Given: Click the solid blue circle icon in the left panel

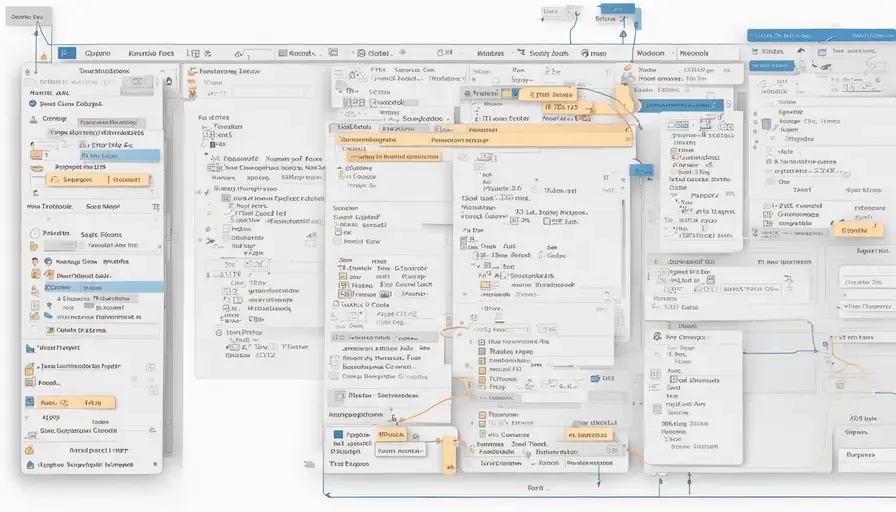Looking at the screenshot, I should point(33,103).
